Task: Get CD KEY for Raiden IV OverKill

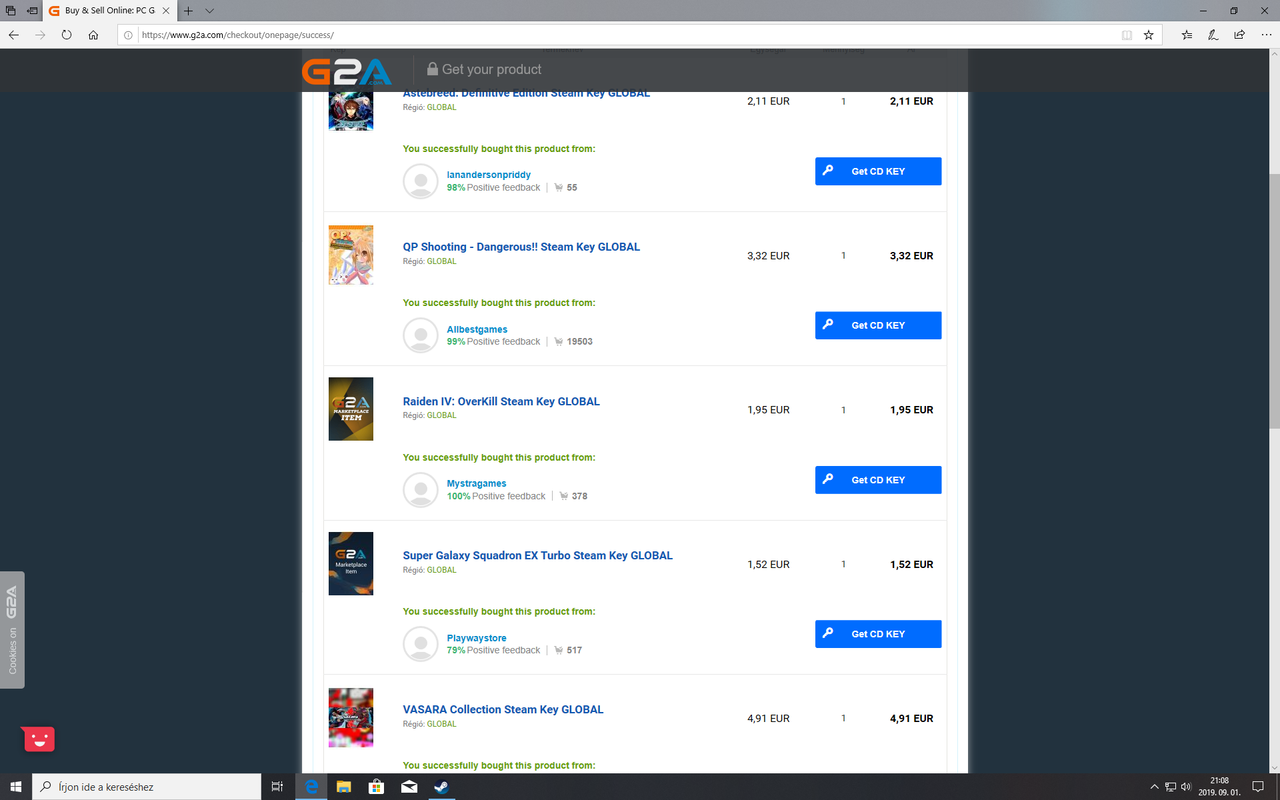Action: (x=878, y=480)
